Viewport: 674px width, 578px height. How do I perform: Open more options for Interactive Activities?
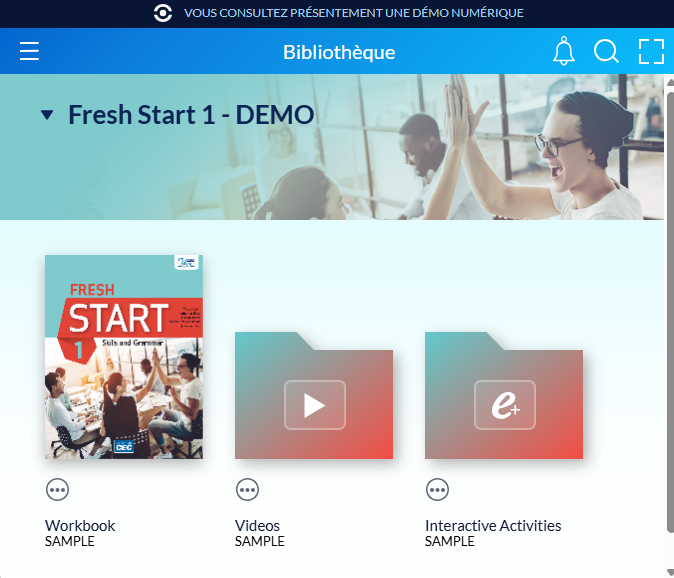point(437,489)
